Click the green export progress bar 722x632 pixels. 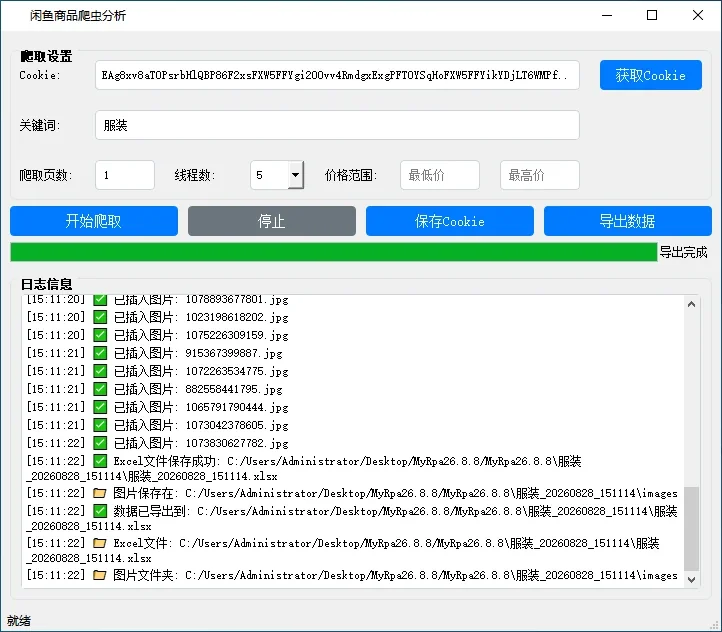point(334,252)
